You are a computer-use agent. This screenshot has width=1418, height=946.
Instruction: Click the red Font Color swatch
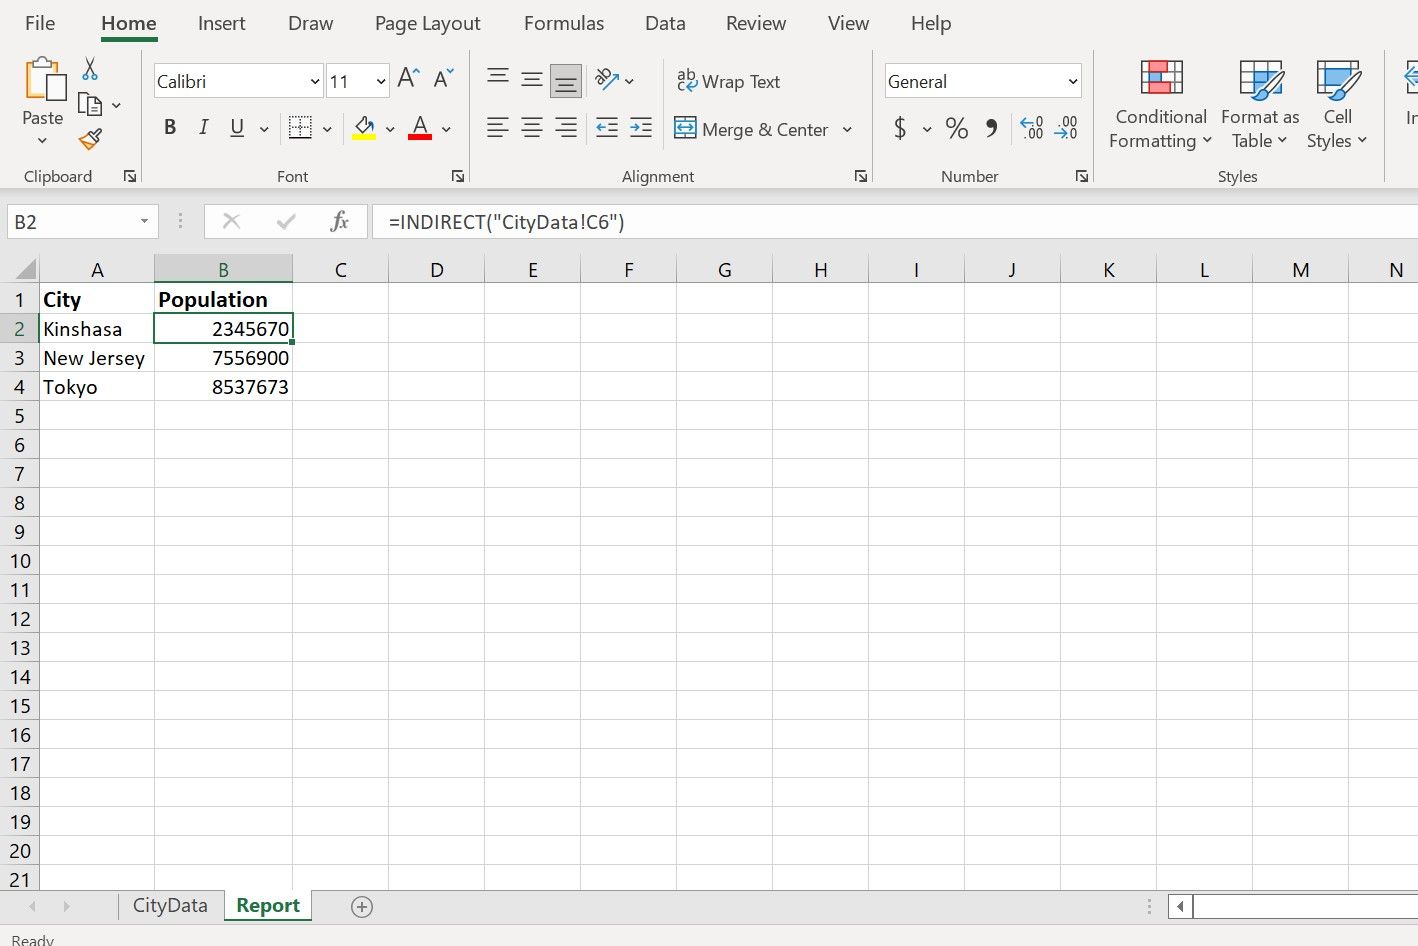[x=419, y=135]
